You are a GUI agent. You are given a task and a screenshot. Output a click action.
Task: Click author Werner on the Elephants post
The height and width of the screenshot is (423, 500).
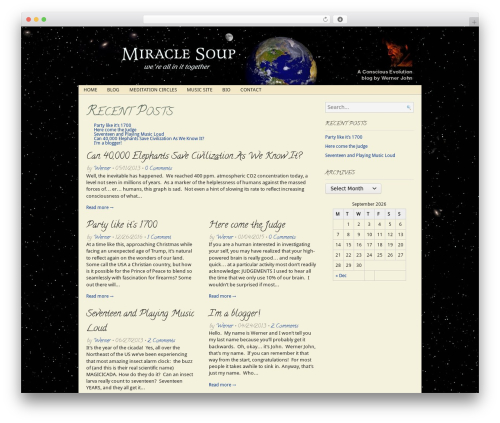102,168
